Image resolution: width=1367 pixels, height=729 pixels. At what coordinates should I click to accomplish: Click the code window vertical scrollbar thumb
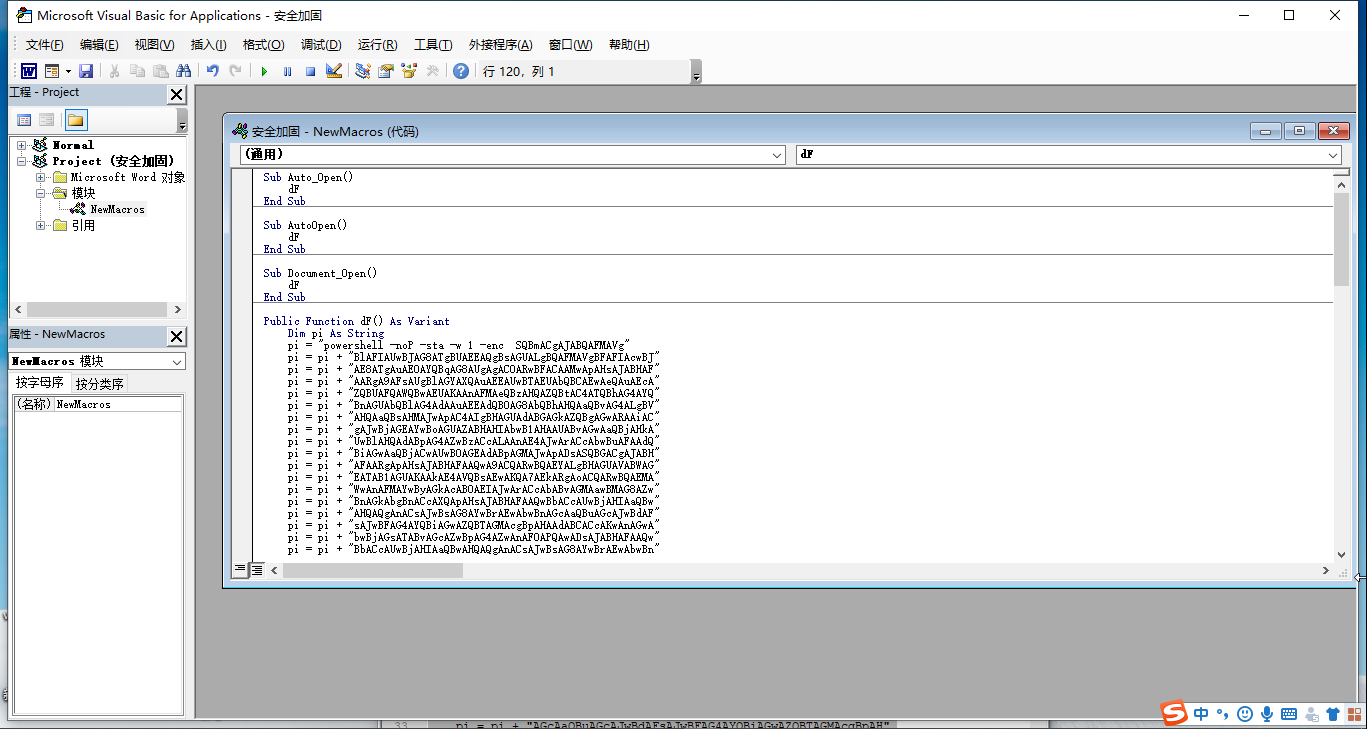click(1341, 239)
